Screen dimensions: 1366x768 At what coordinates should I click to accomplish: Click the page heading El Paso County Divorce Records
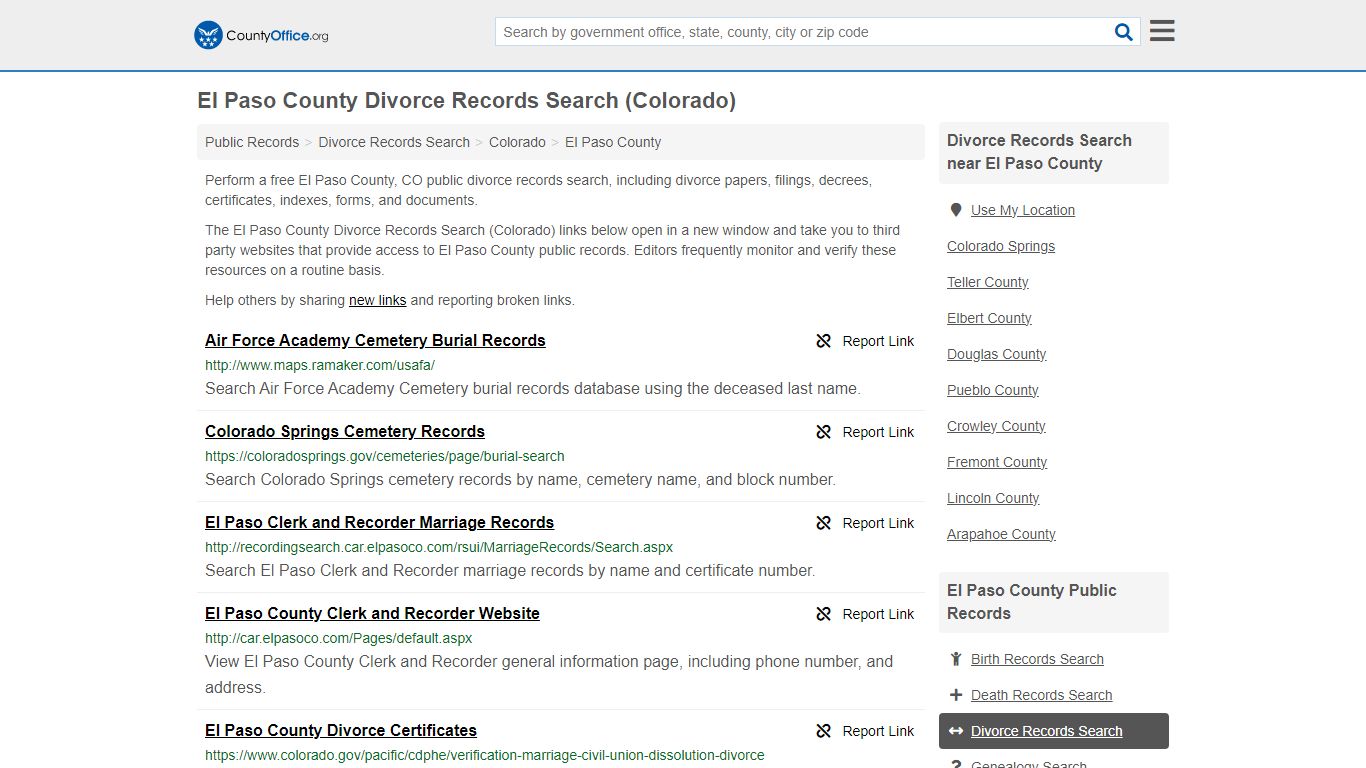click(467, 101)
